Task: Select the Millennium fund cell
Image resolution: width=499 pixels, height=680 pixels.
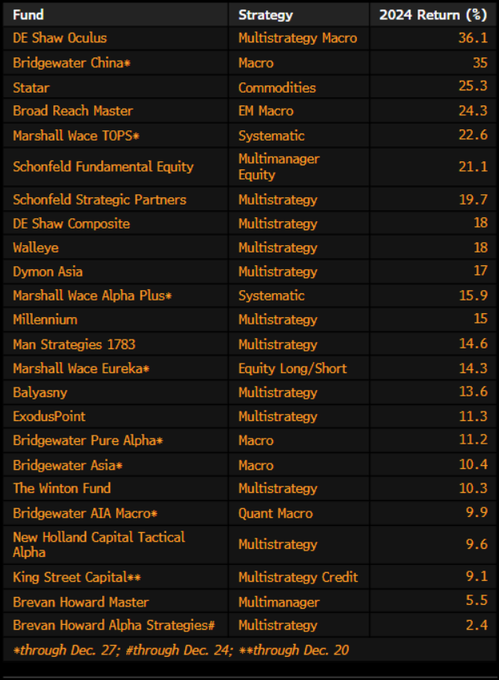Action: pyautogui.click(x=115, y=320)
